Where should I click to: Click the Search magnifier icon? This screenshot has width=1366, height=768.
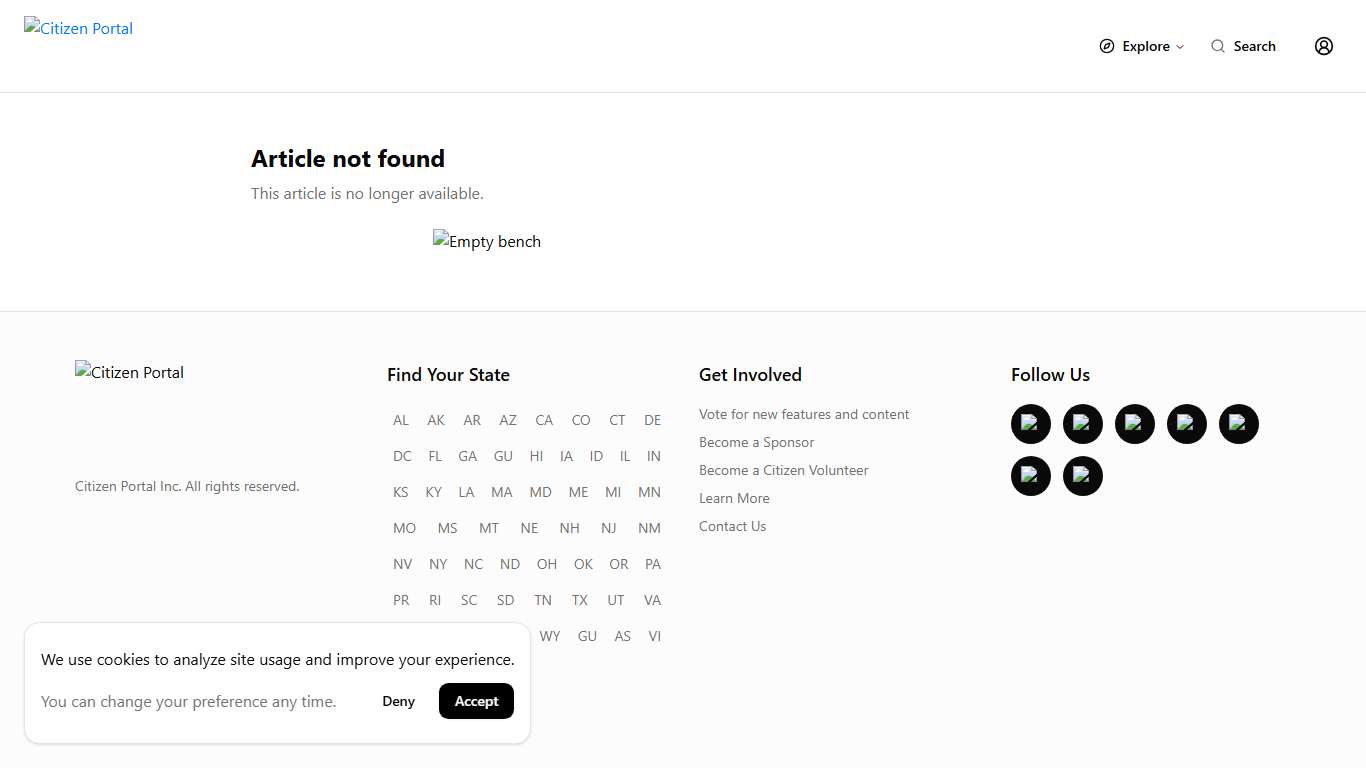pyautogui.click(x=1217, y=46)
